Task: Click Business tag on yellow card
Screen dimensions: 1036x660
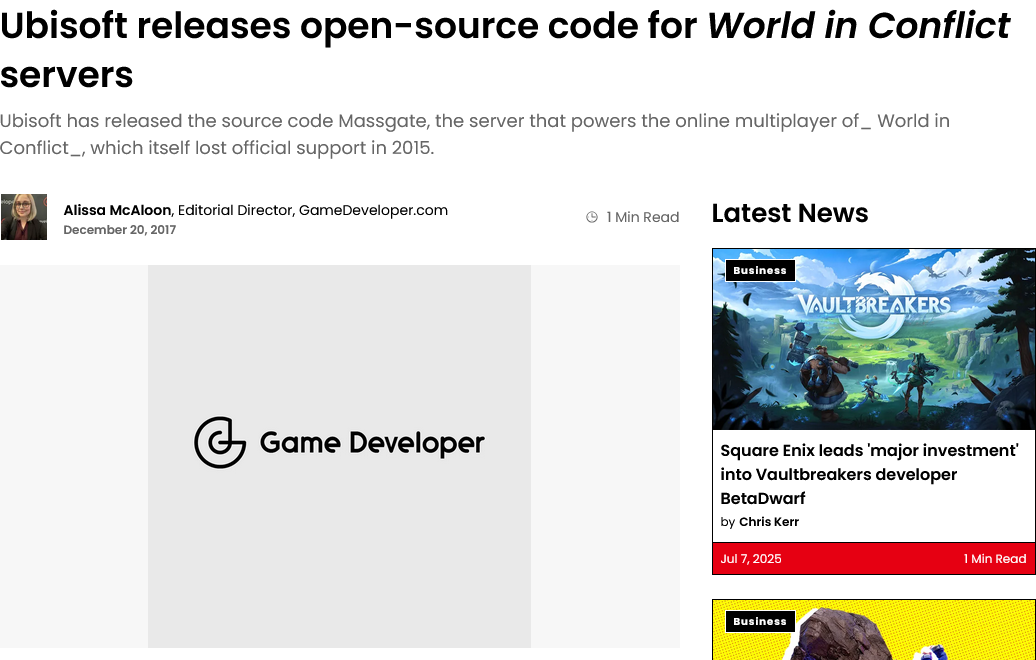Action: (x=760, y=621)
